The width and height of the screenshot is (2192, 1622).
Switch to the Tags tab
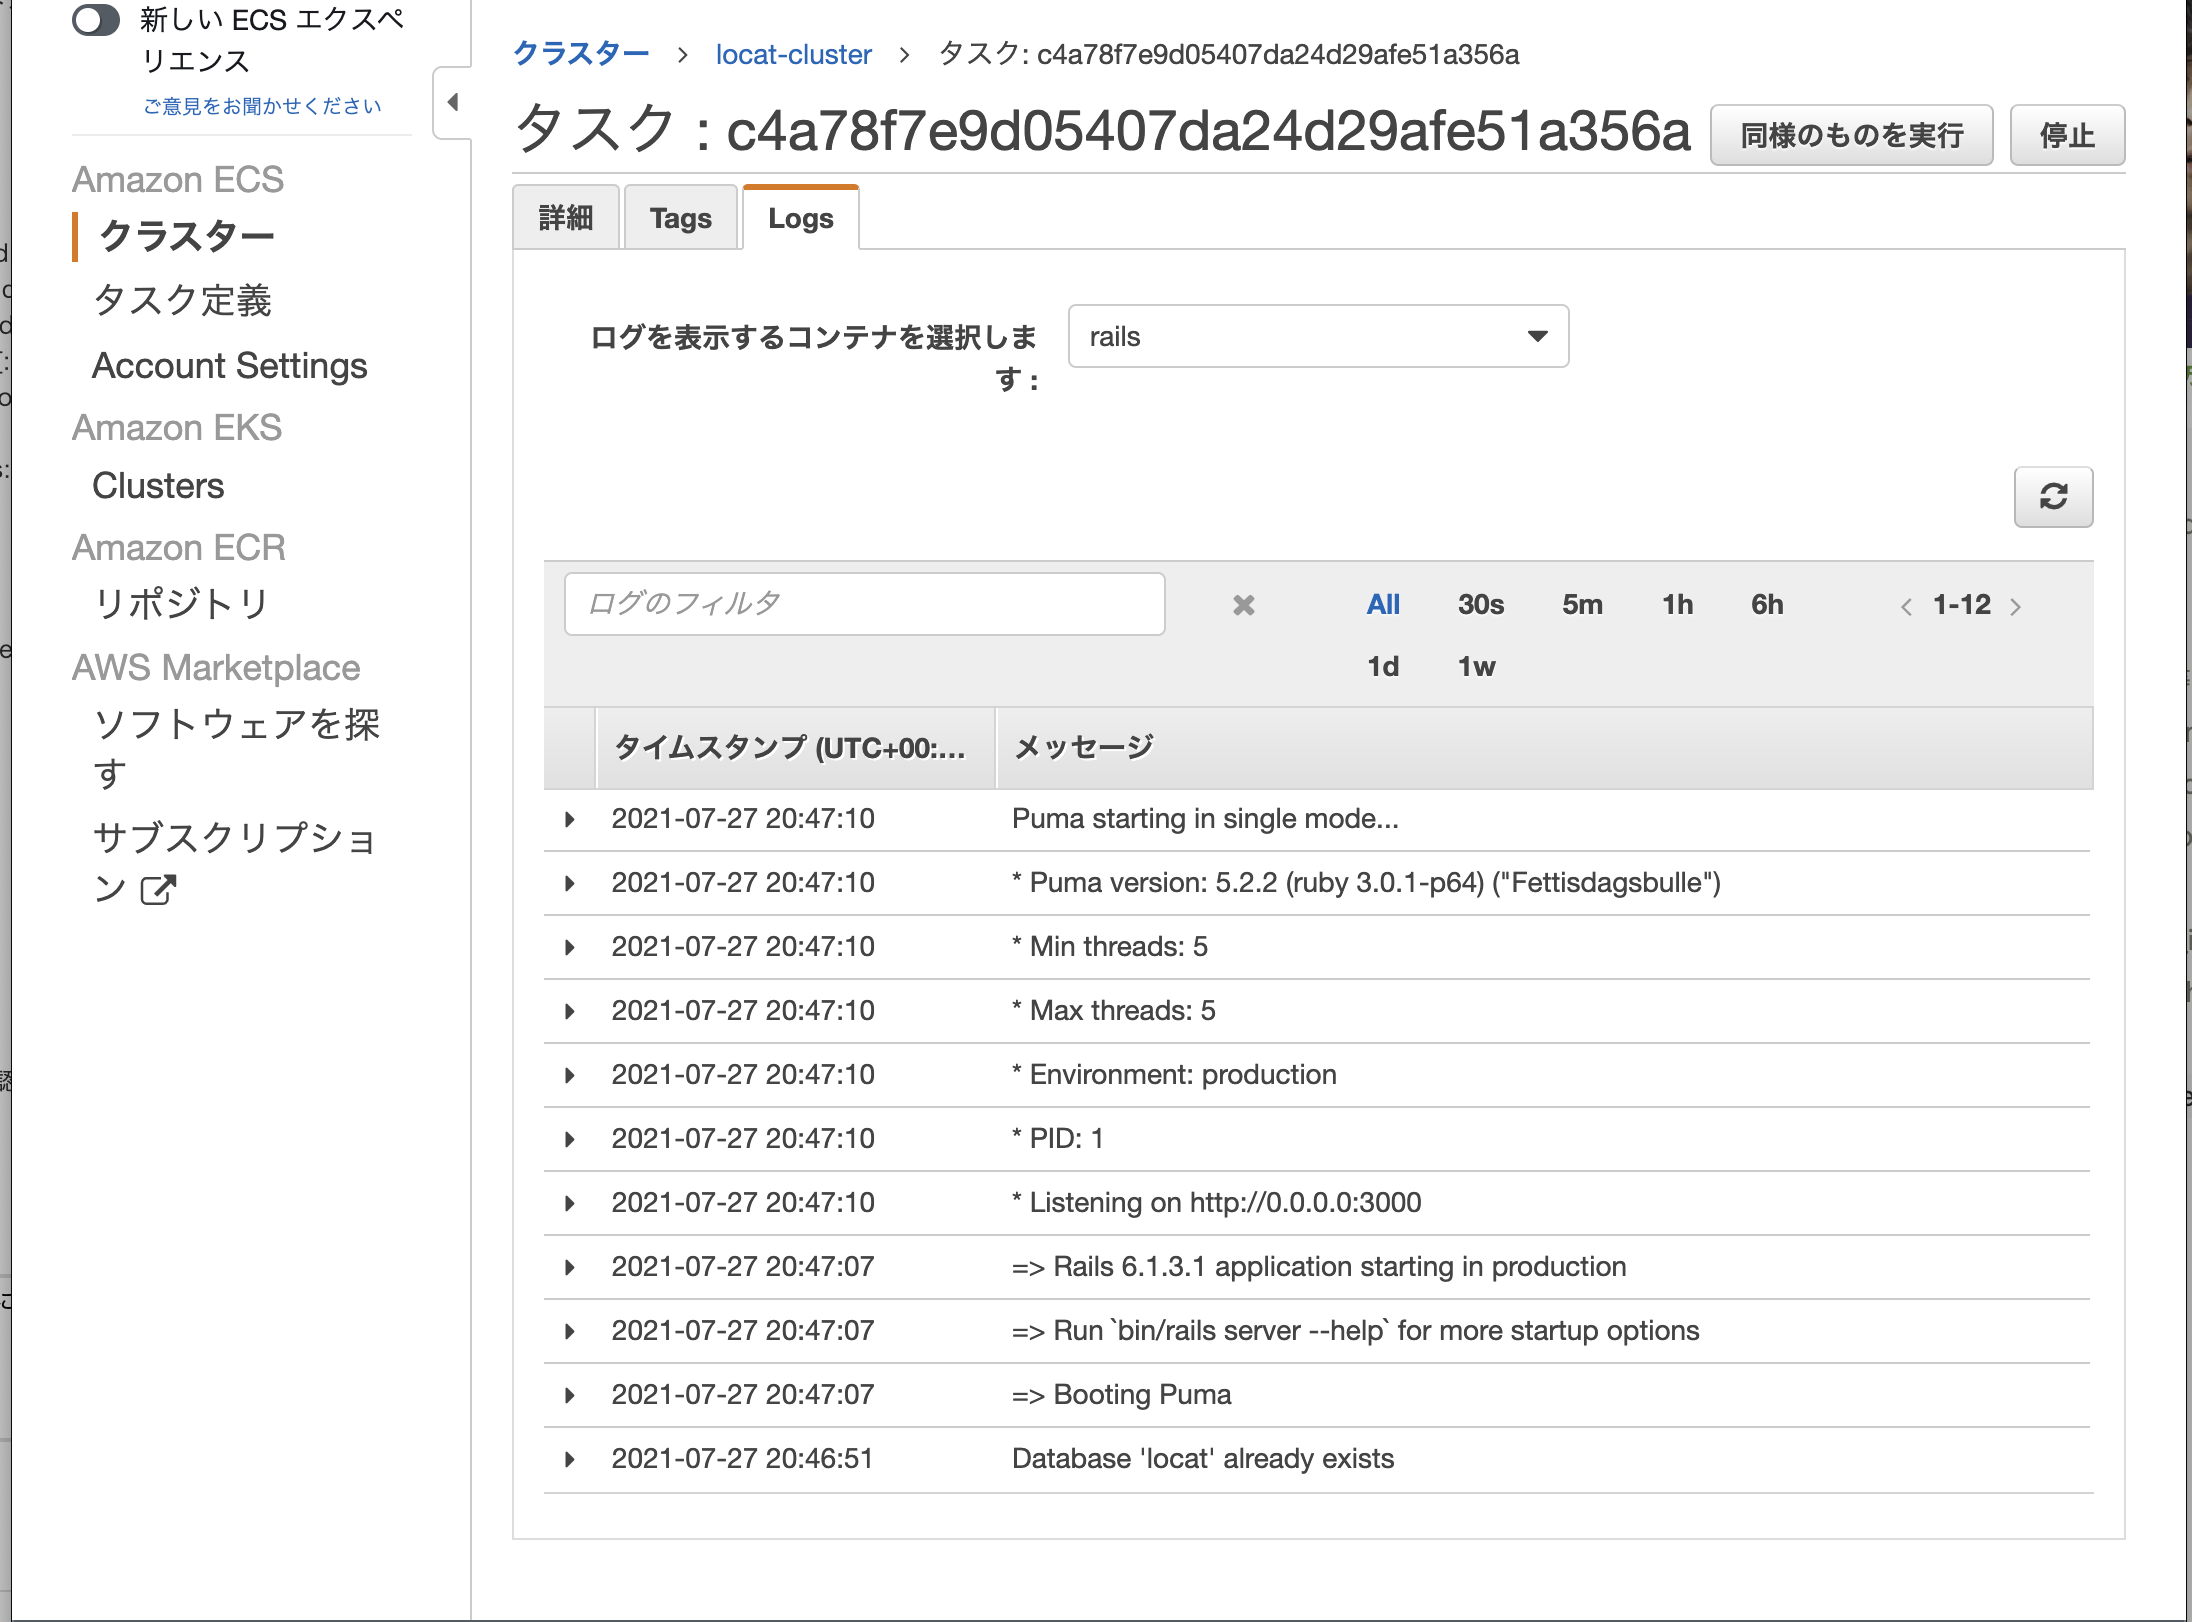point(680,218)
